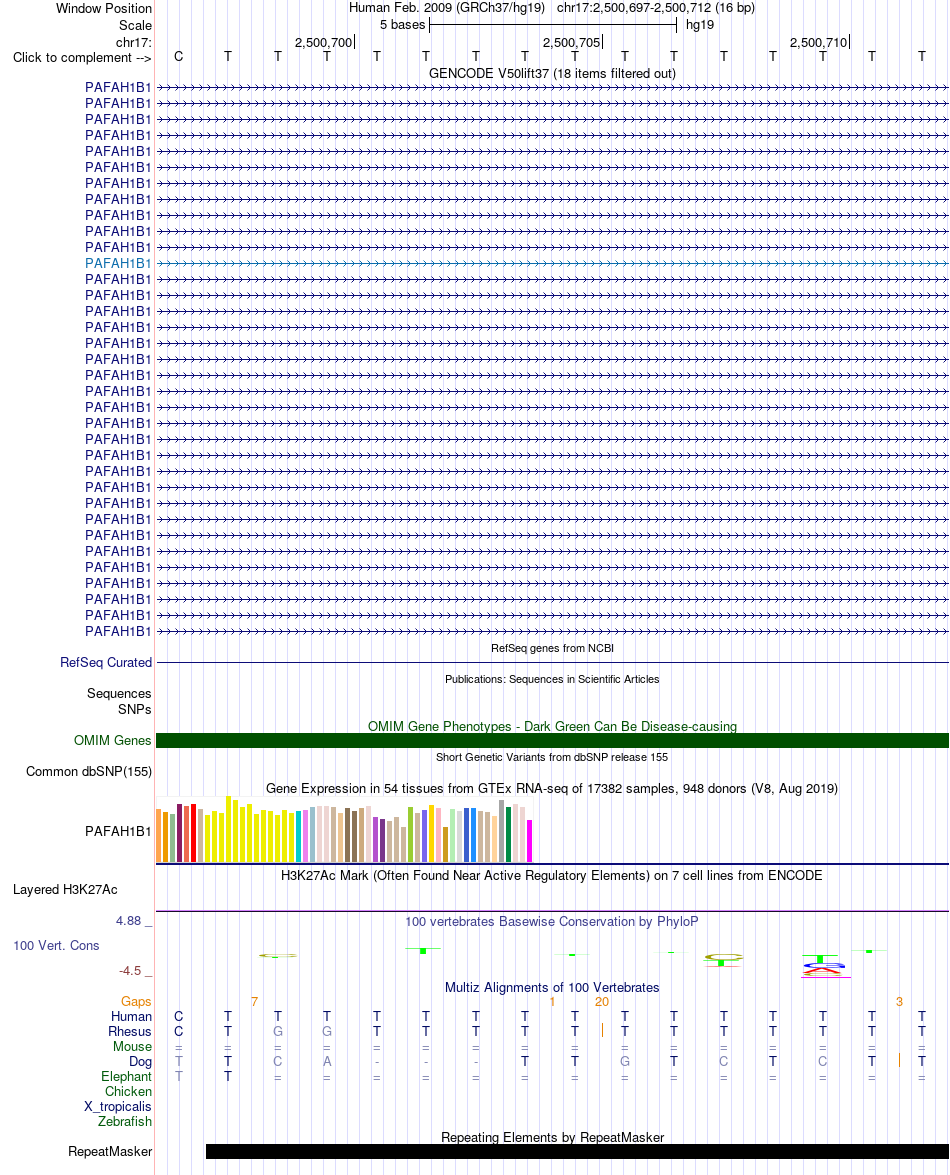
Task: Click the '5 bases' scale bar
Action: [553, 25]
